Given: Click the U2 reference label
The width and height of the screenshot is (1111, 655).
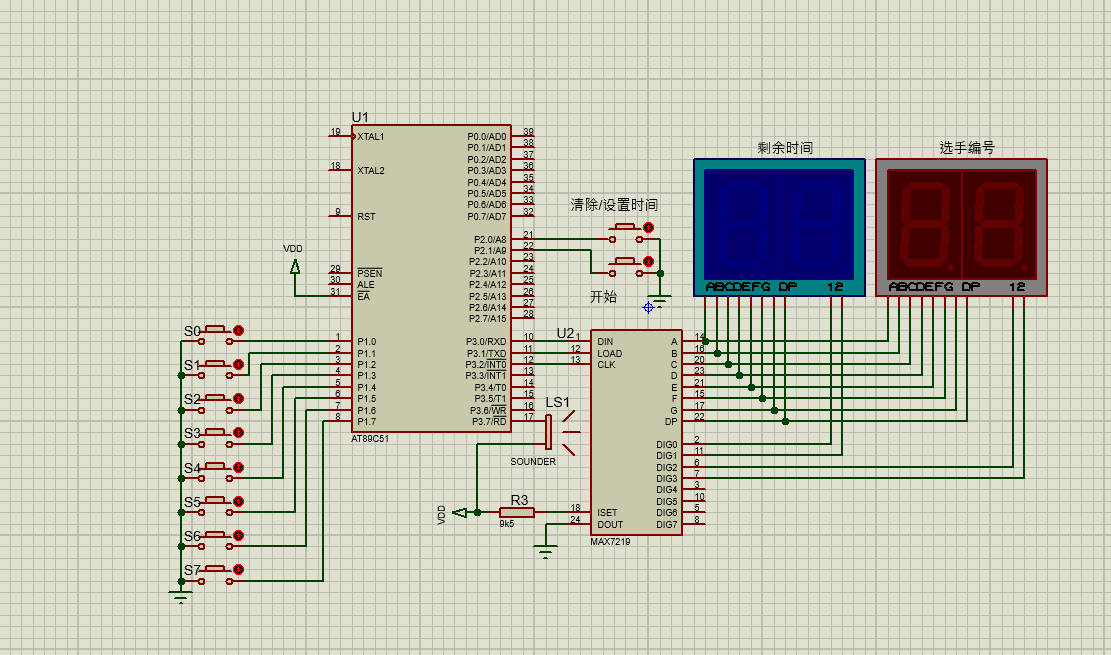Looking at the screenshot, I should [x=565, y=333].
